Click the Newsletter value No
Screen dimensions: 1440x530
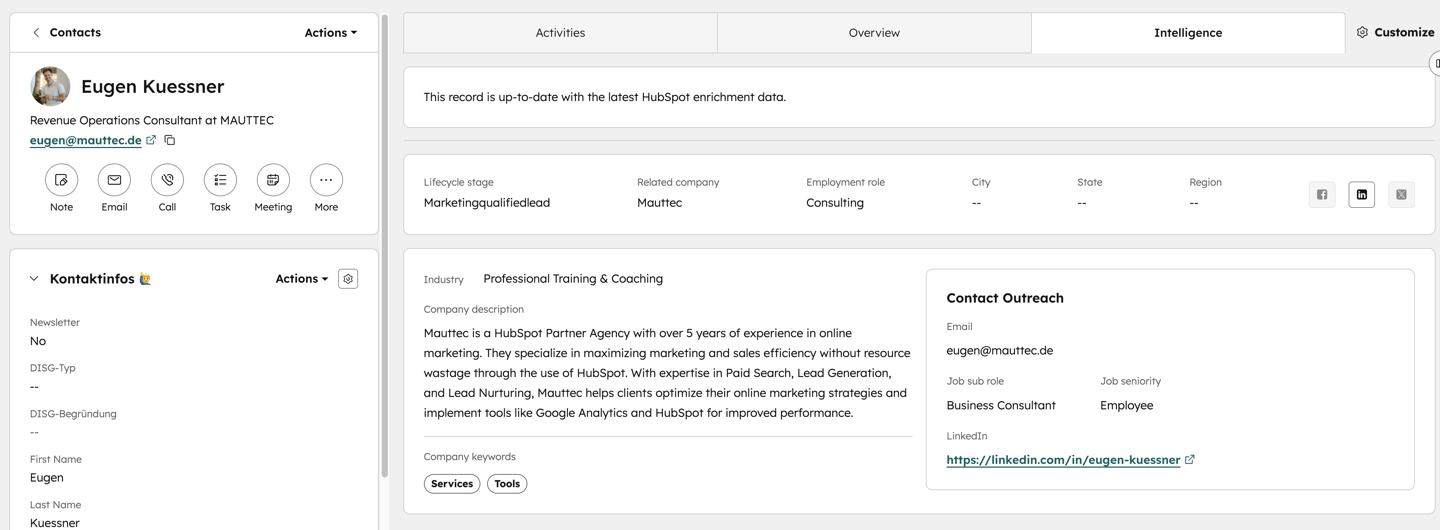pyautogui.click(x=38, y=341)
